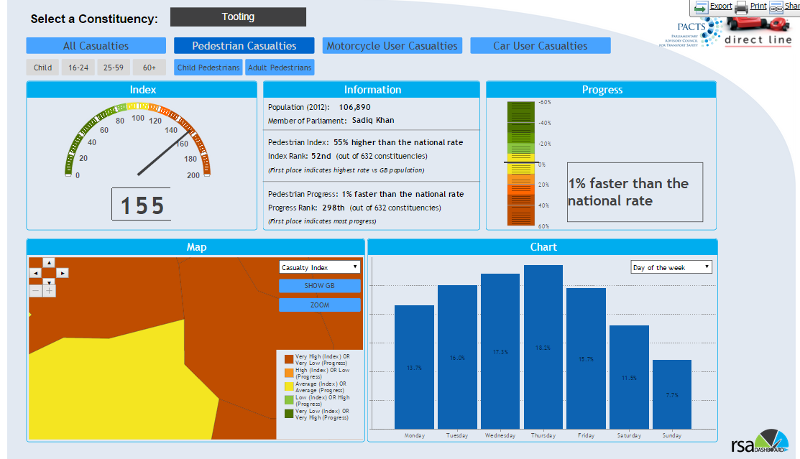Click the Map panel header

[196, 247]
